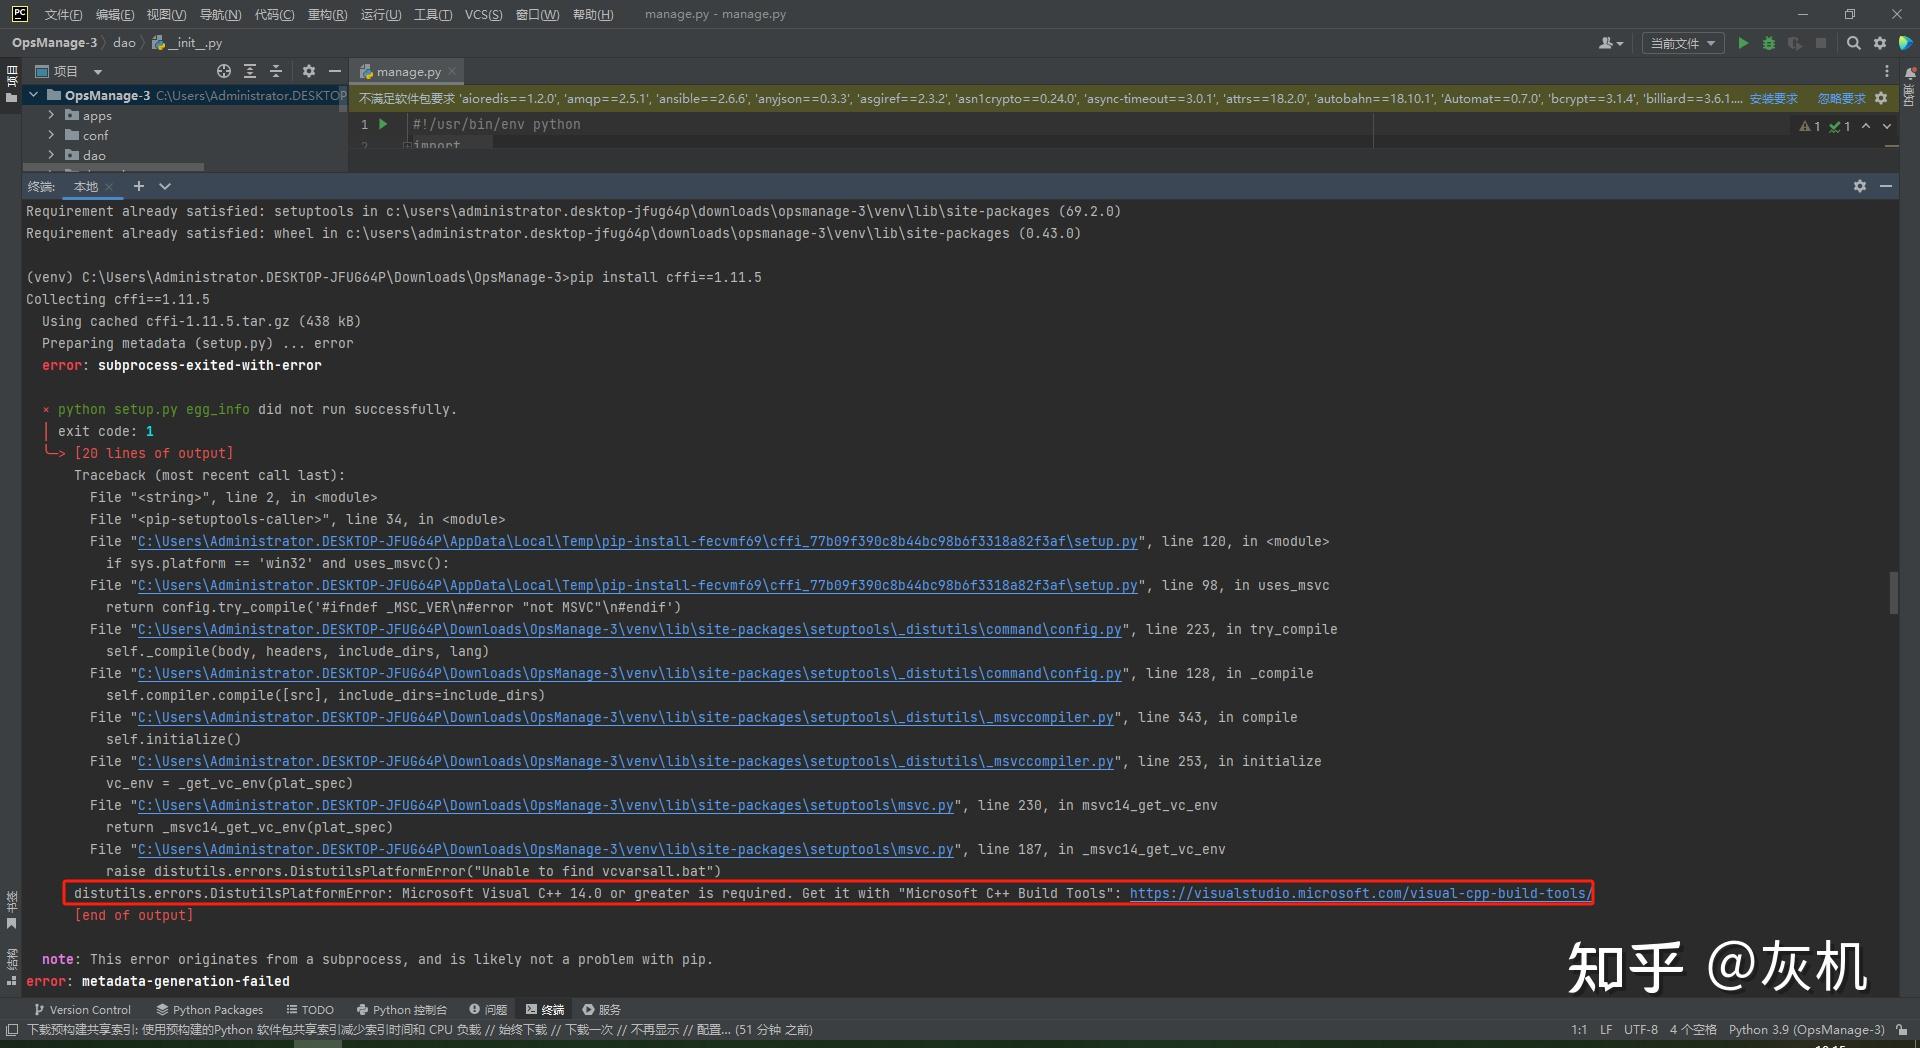Click 安装要求 to install requirements
The height and width of the screenshot is (1048, 1920).
(1773, 98)
